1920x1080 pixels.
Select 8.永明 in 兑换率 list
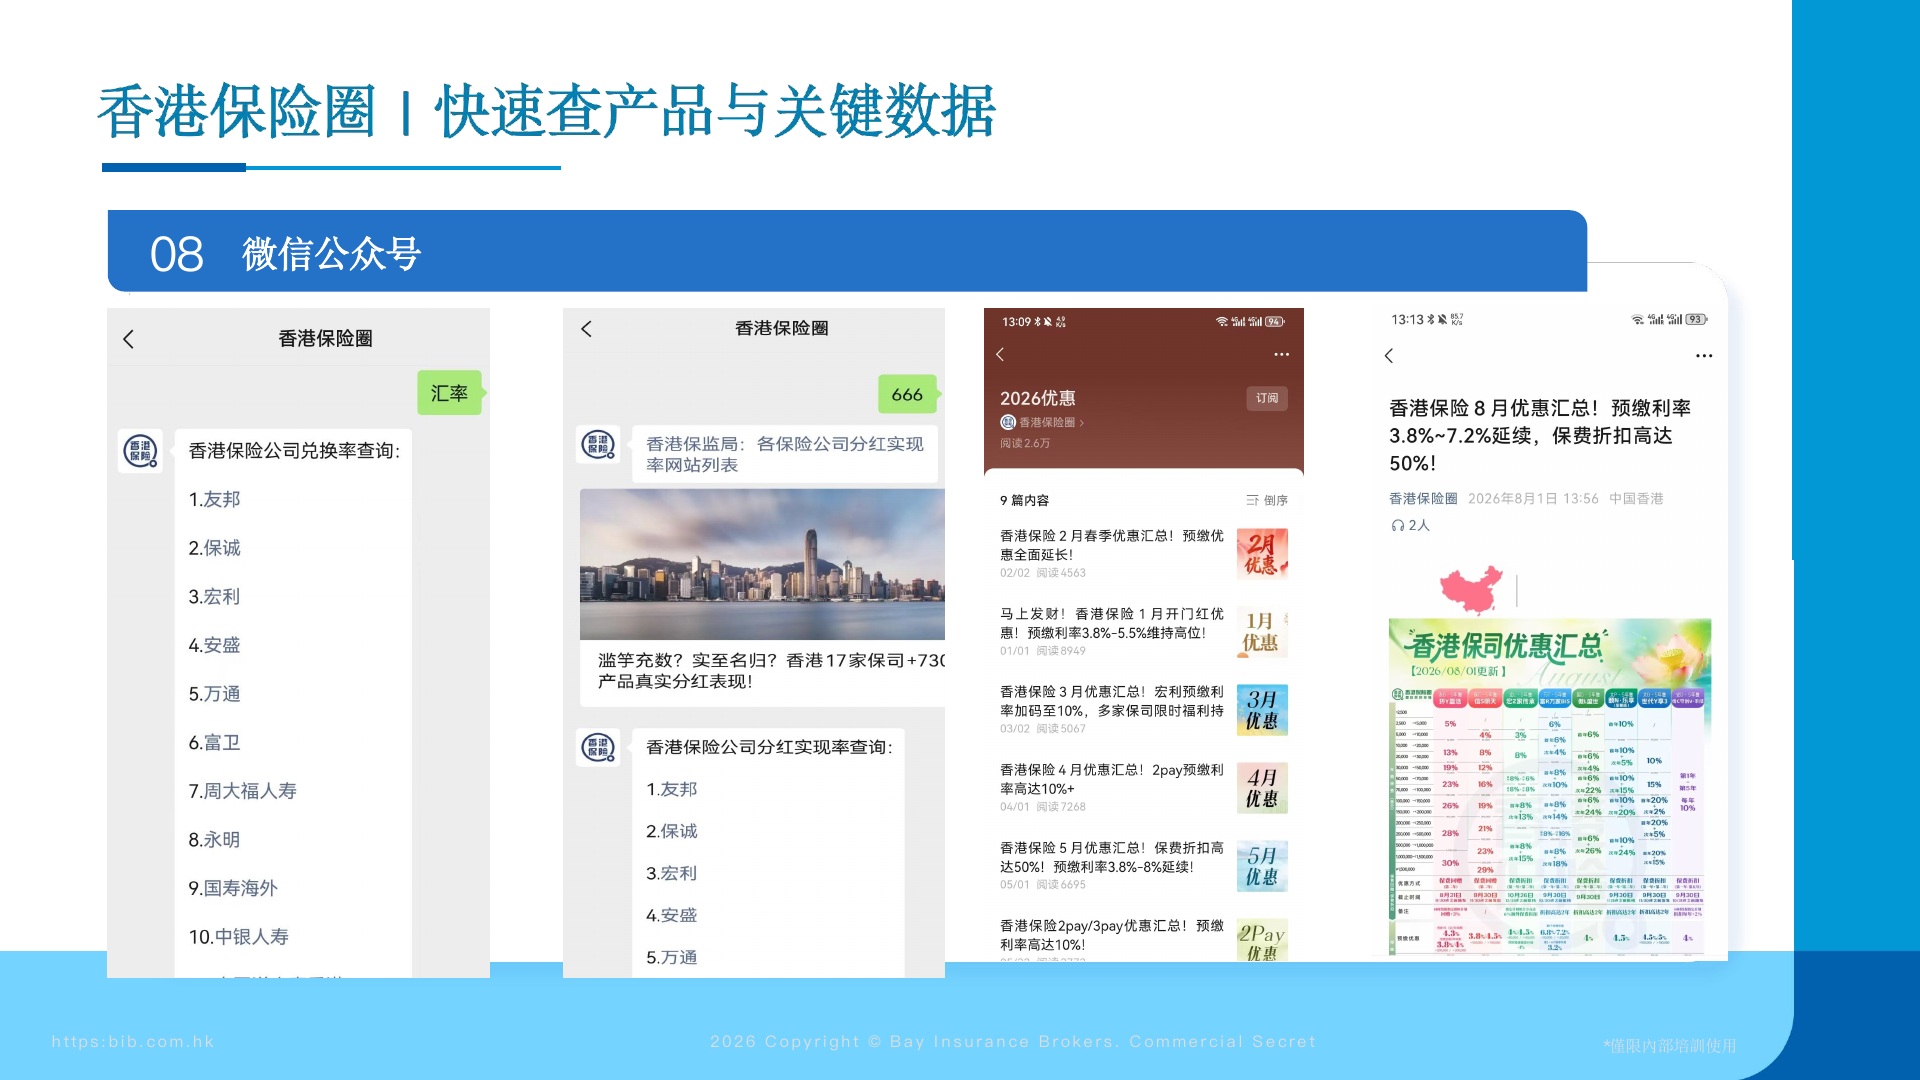click(215, 840)
